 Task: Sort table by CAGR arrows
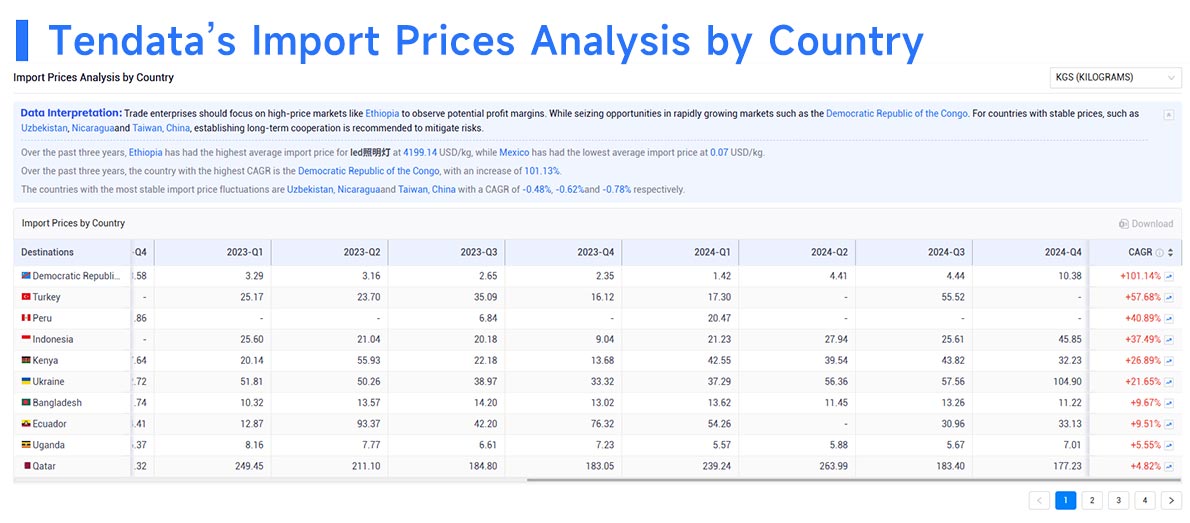[x=1170, y=253]
